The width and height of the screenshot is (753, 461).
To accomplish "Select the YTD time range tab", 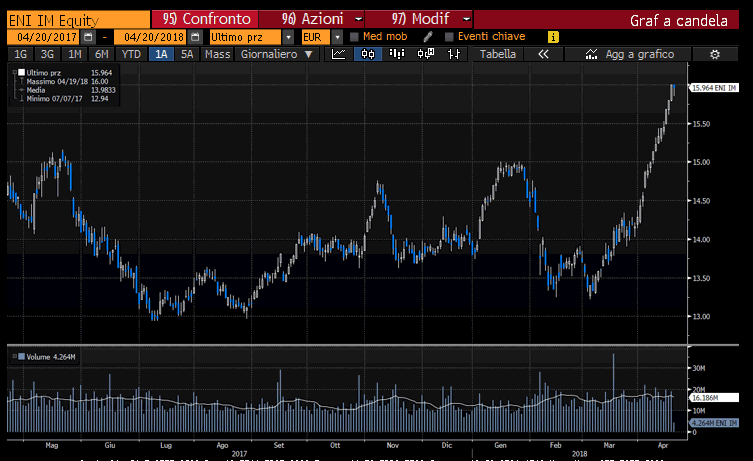I will (131, 54).
